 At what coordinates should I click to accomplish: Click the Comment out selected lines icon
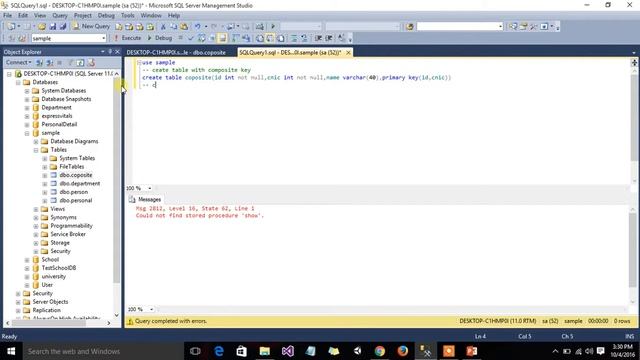pyautogui.click(x=294, y=38)
